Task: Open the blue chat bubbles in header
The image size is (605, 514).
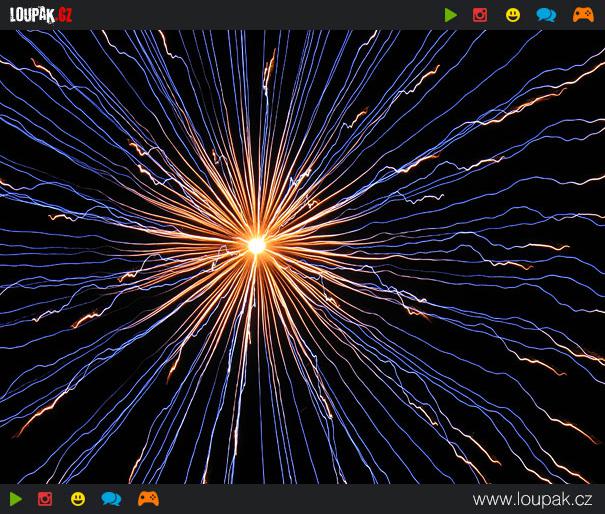Action: (546, 15)
